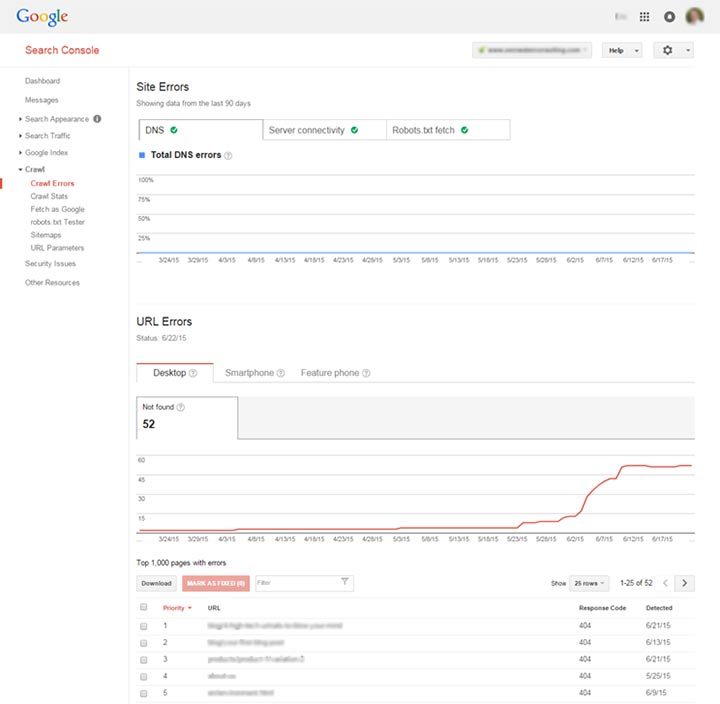
Task: Open the 25 rows dropdown
Action: [589, 583]
